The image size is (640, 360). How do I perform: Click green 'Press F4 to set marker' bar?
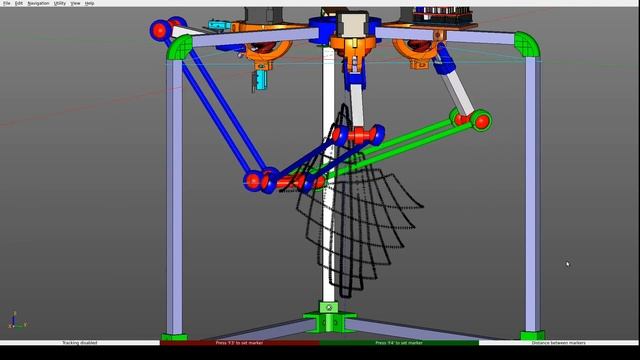[399, 343]
